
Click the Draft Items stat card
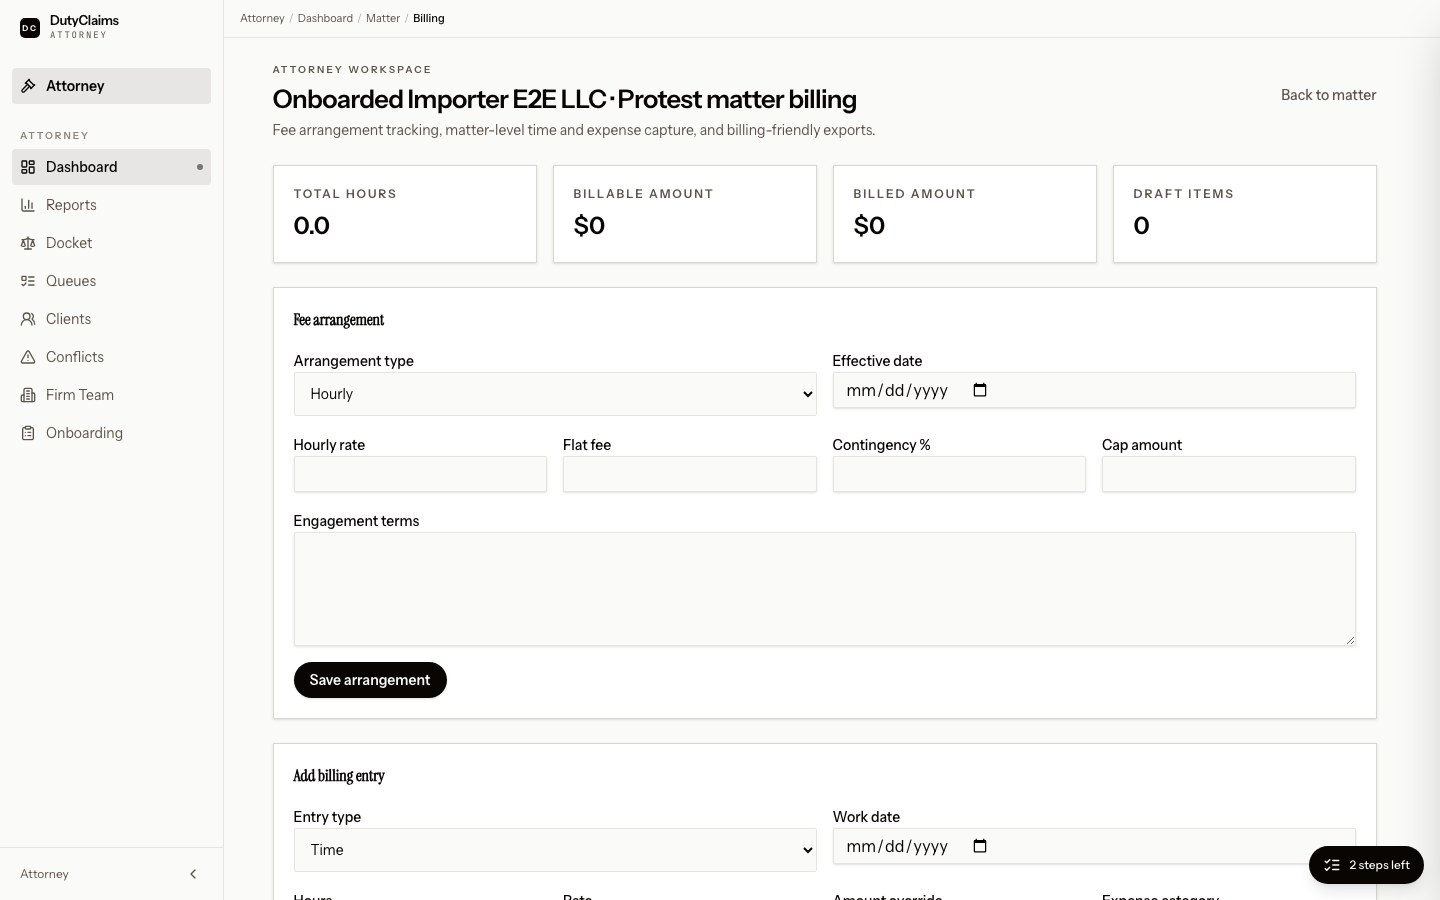[x=1245, y=214]
